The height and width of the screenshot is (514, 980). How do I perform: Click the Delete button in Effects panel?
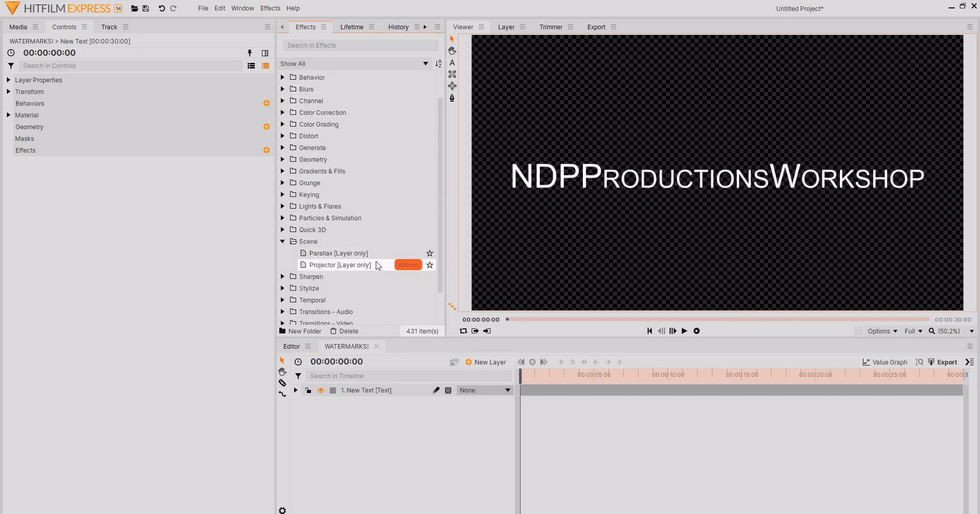click(344, 331)
